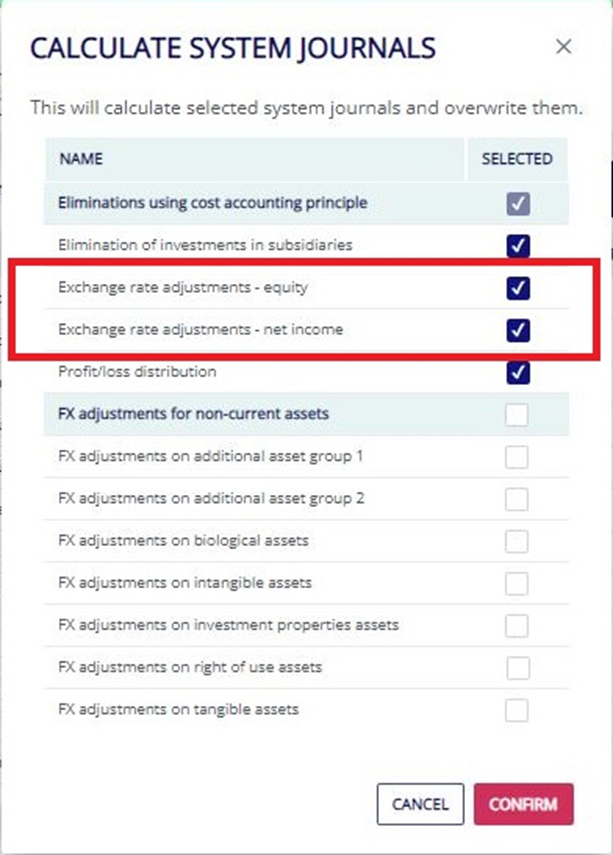
Task: Toggle Eliminations using cost accounting principle checkbox
Action: [x=518, y=204]
